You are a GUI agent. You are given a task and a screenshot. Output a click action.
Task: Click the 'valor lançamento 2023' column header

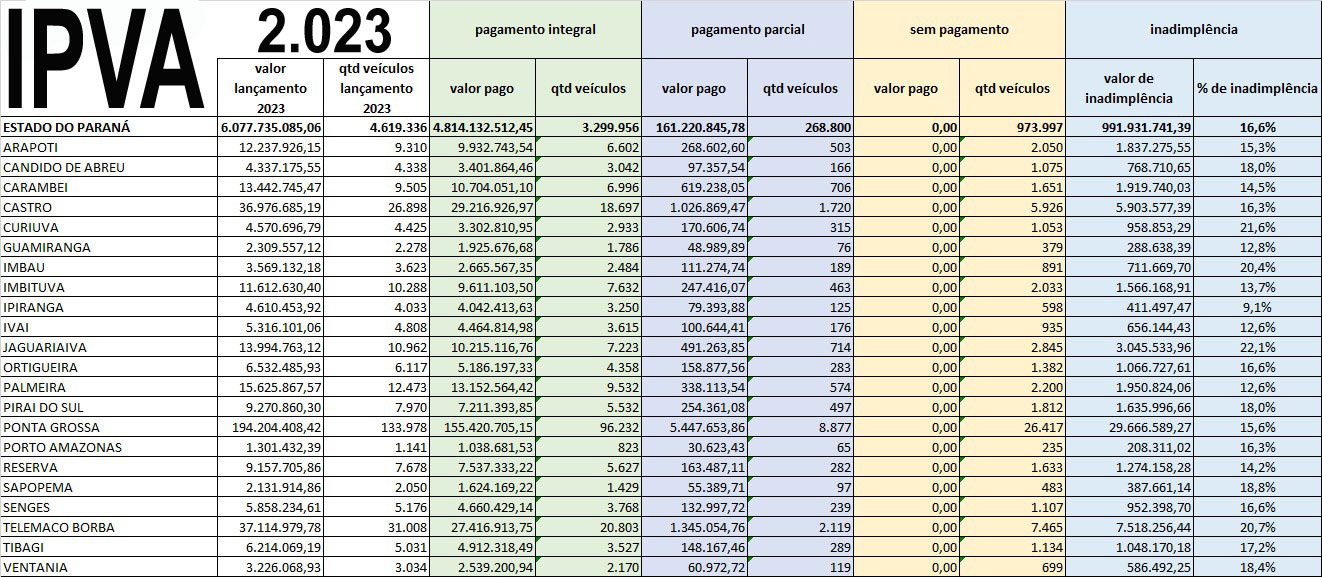tap(270, 88)
